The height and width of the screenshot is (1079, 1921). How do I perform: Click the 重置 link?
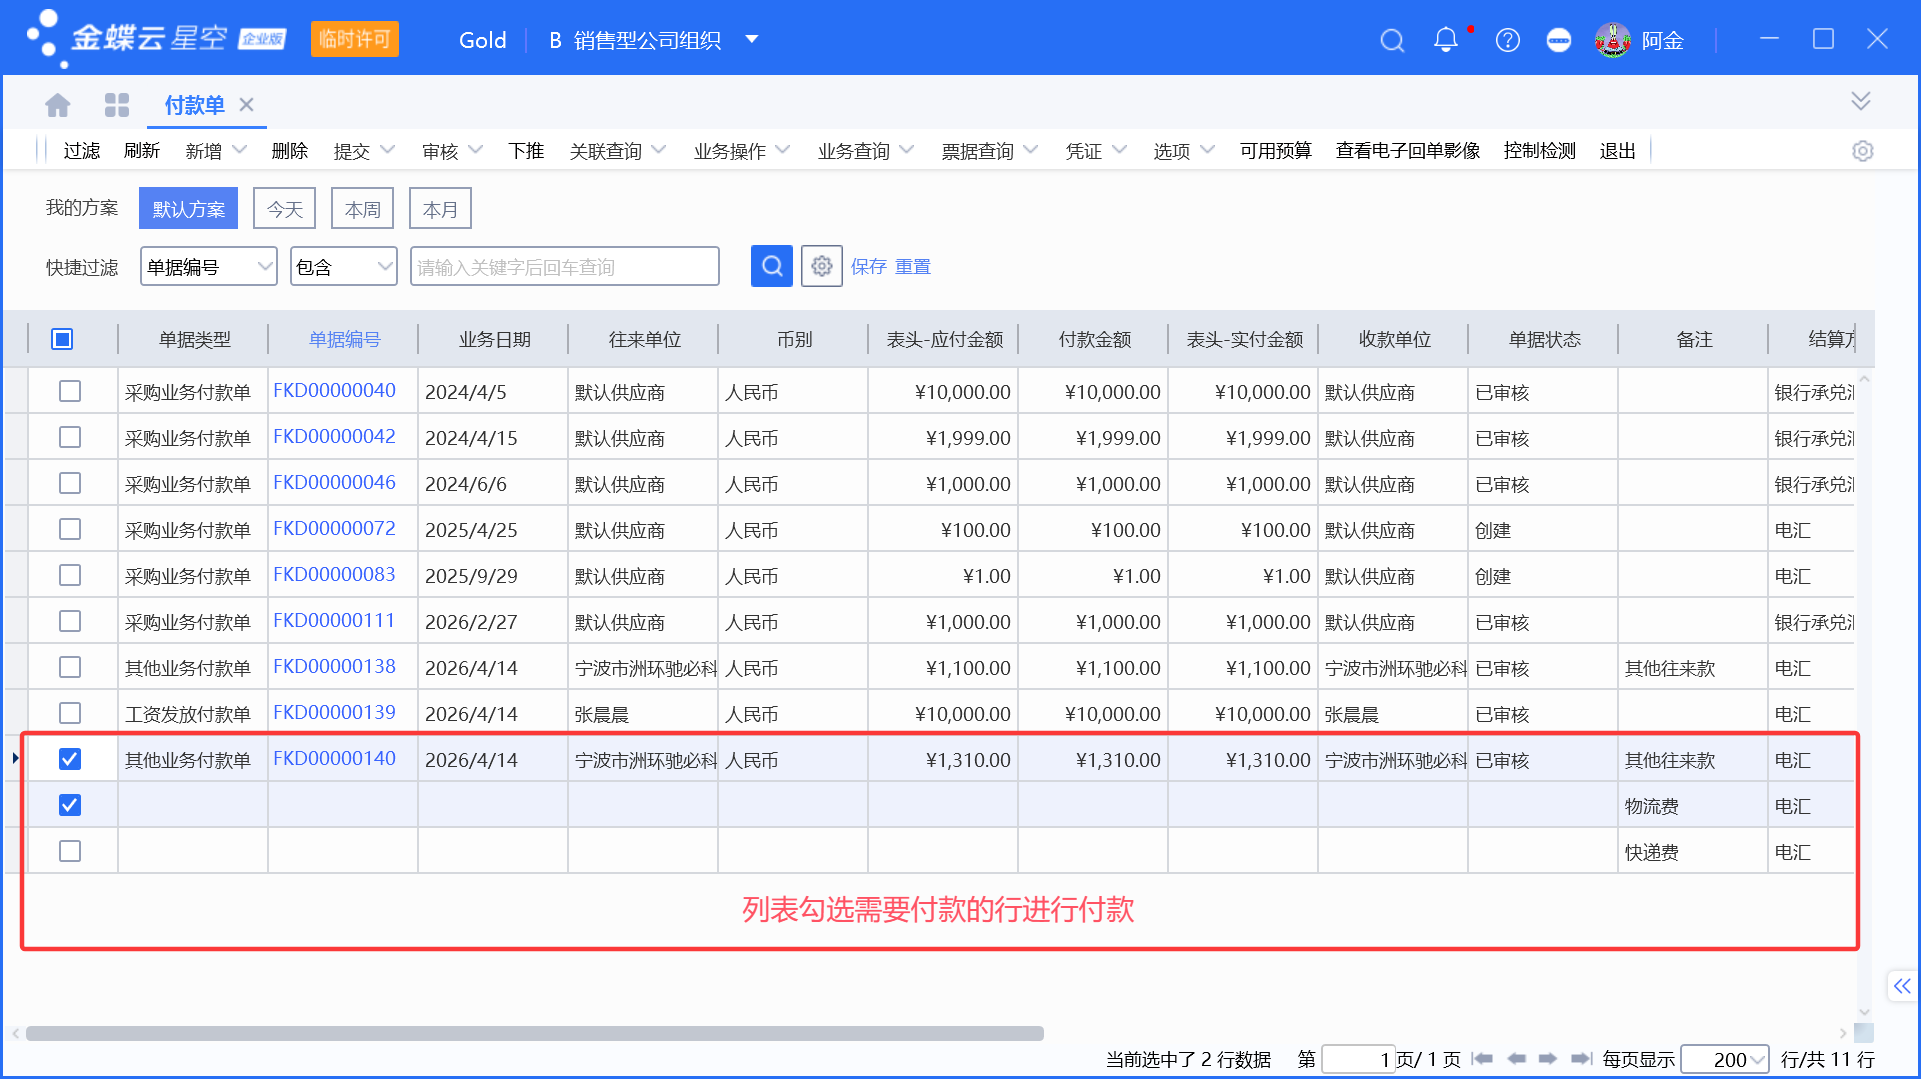click(913, 267)
